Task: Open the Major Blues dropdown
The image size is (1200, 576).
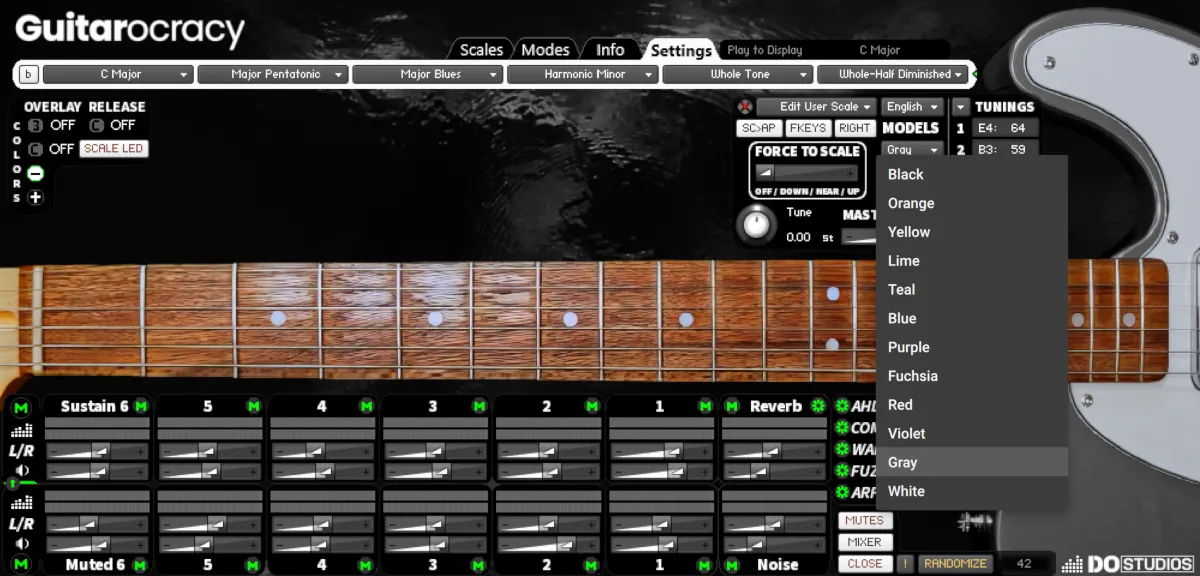Action: tap(427, 74)
